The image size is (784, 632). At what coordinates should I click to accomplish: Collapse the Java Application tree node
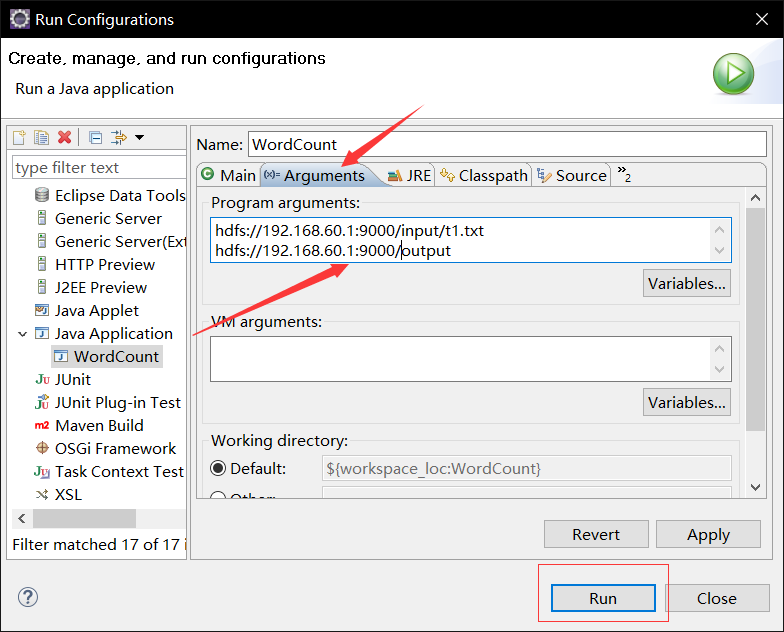click(x=23, y=334)
